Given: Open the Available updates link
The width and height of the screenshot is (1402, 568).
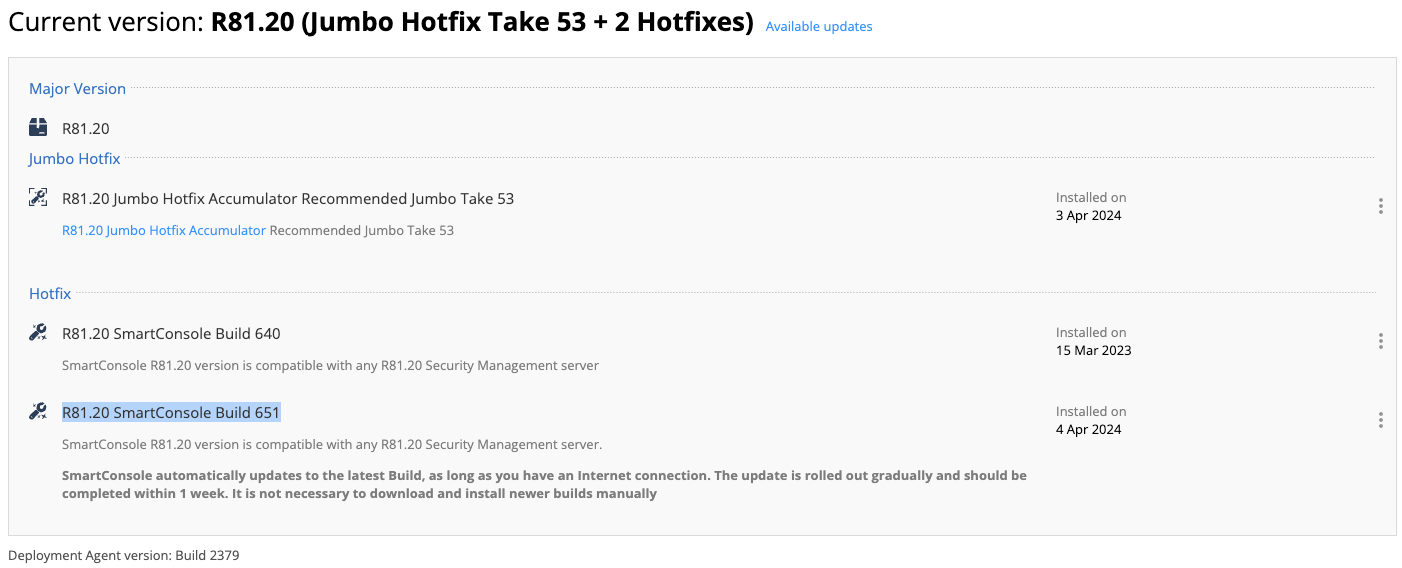Looking at the screenshot, I should point(819,27).
